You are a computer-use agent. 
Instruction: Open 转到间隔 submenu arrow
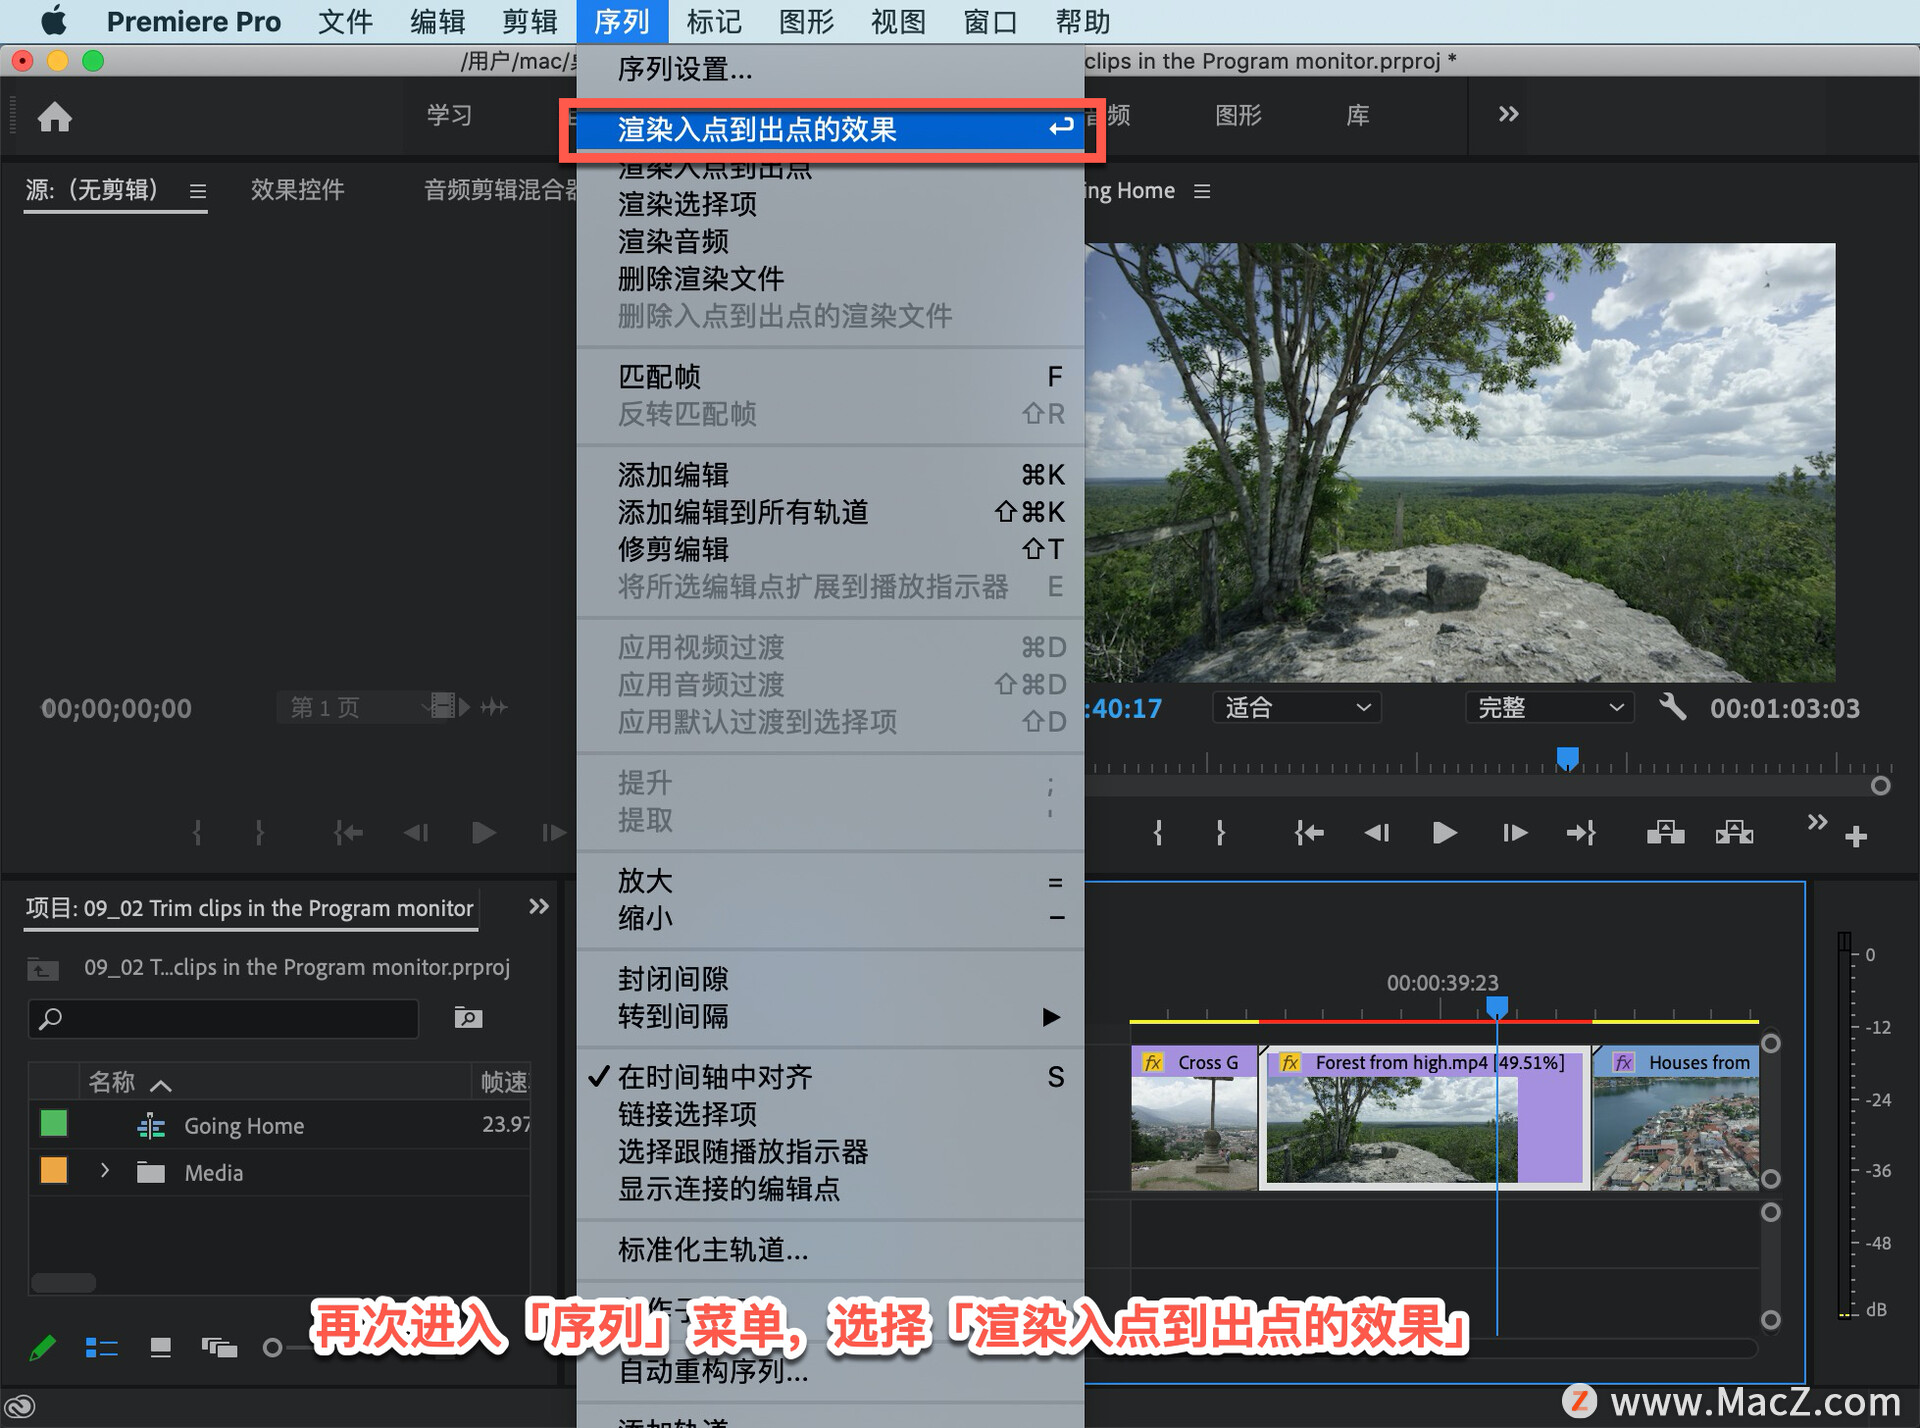click(1051, 1017)
